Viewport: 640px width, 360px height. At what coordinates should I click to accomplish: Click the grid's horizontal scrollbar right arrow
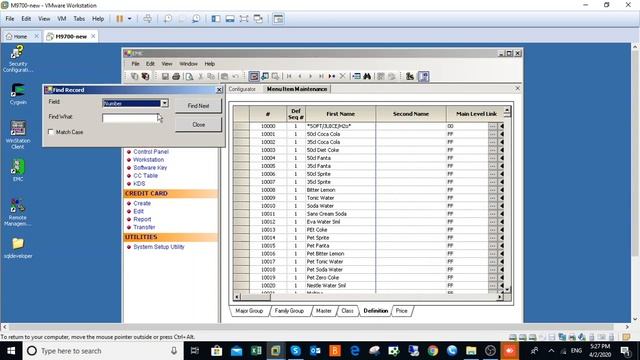(500, 297)
